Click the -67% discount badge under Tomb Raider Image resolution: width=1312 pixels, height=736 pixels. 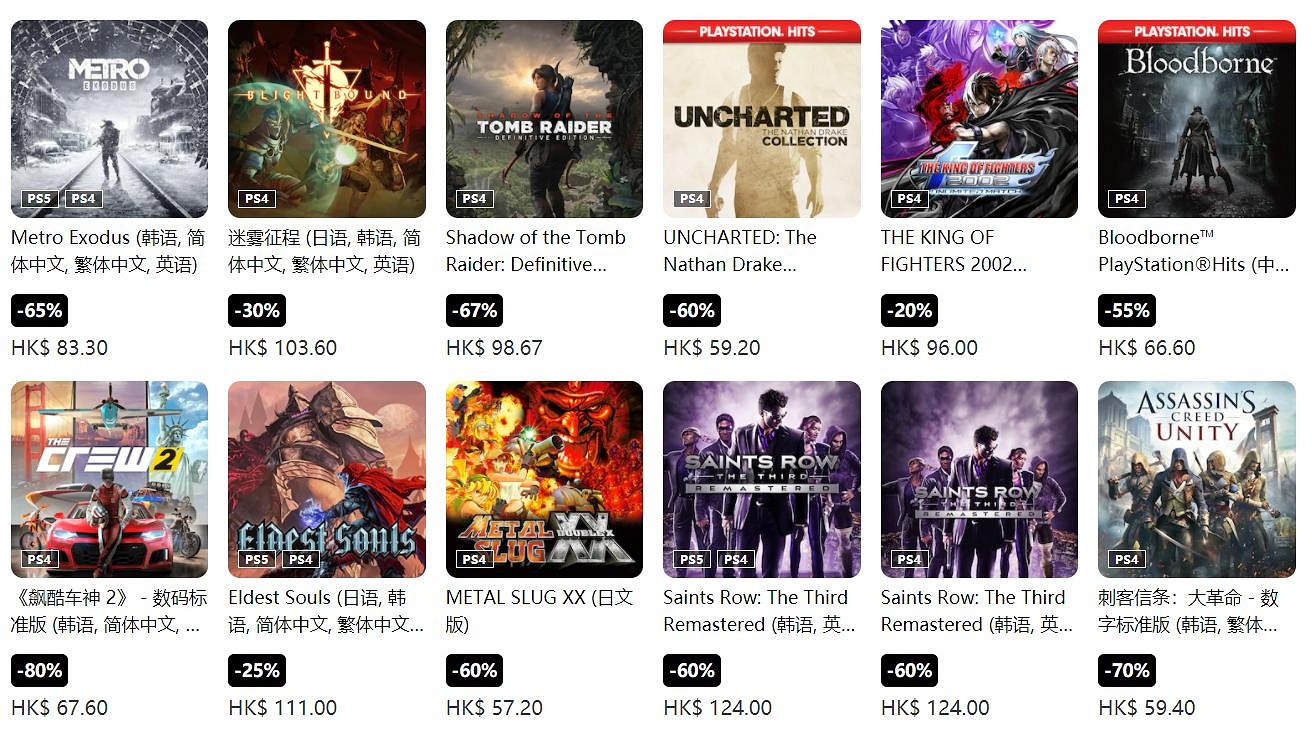coord(475,310)
